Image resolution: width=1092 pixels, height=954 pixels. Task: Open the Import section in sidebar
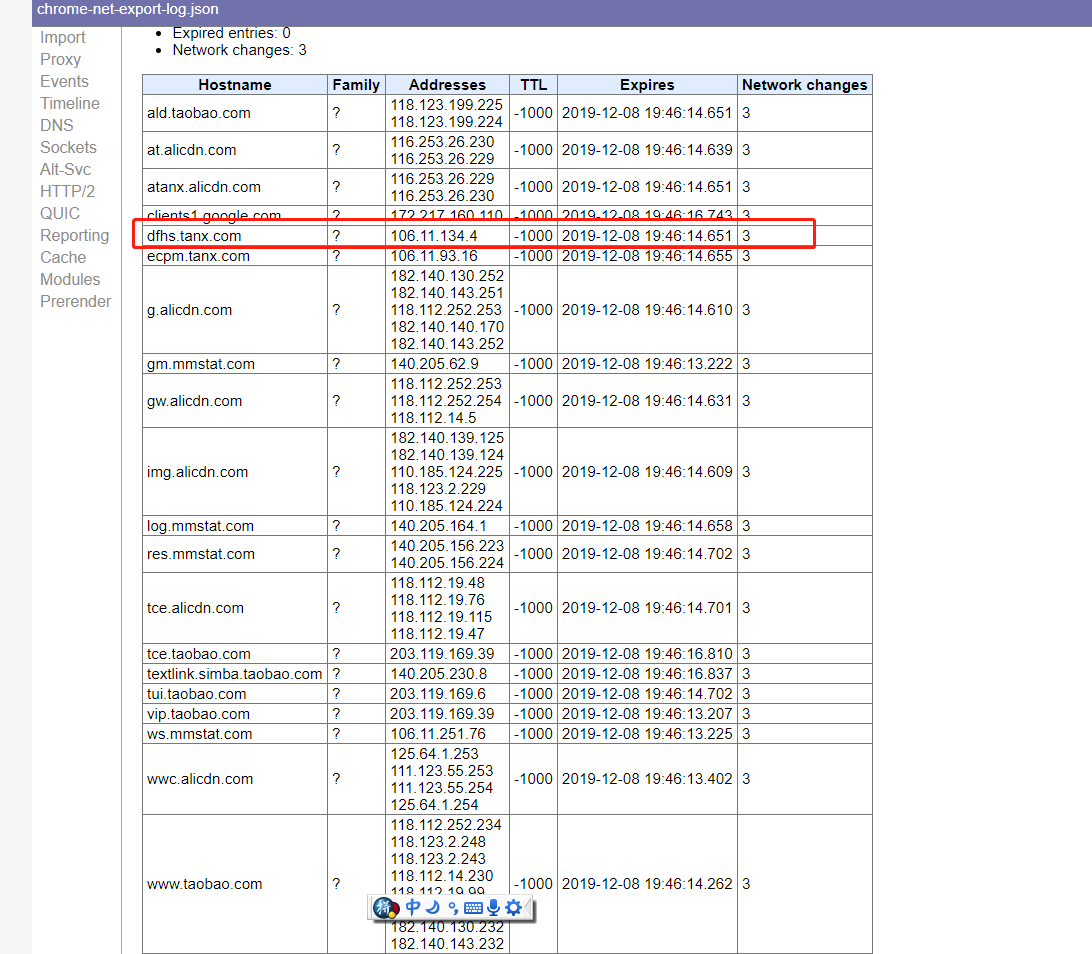click(63, 38)
